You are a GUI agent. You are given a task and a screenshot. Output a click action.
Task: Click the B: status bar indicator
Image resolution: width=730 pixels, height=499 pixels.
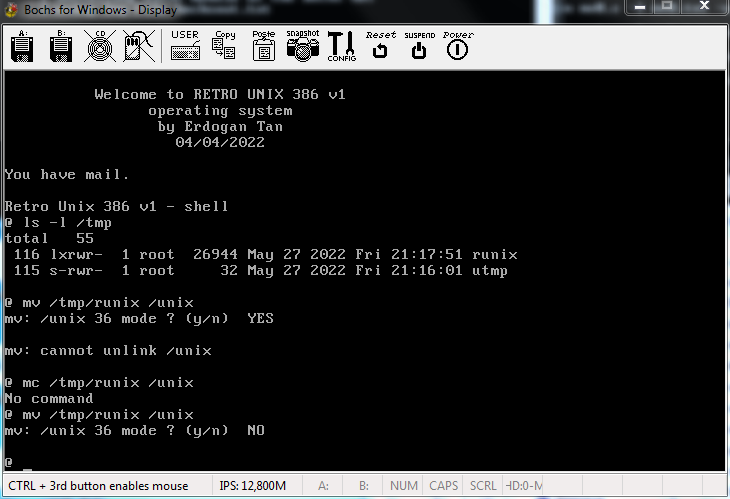click(364, 486)
